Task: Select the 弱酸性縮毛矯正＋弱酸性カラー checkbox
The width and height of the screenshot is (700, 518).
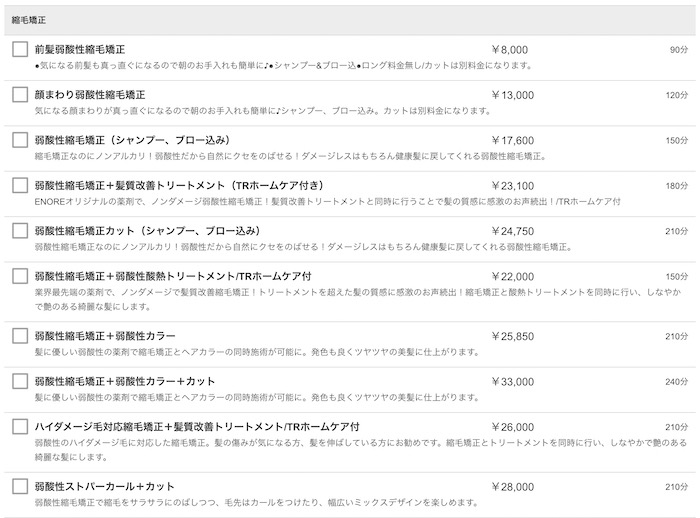Action: tap(20, 335)
